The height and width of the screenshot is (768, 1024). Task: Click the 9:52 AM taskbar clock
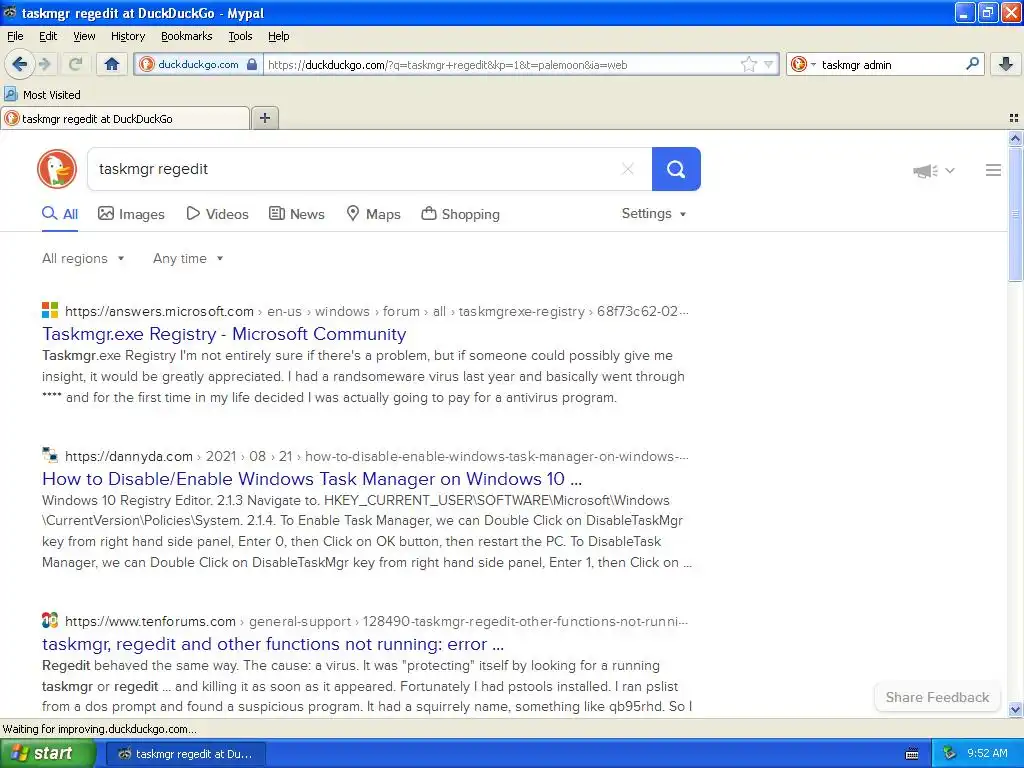pyautogui.click(x=987, y=754)
